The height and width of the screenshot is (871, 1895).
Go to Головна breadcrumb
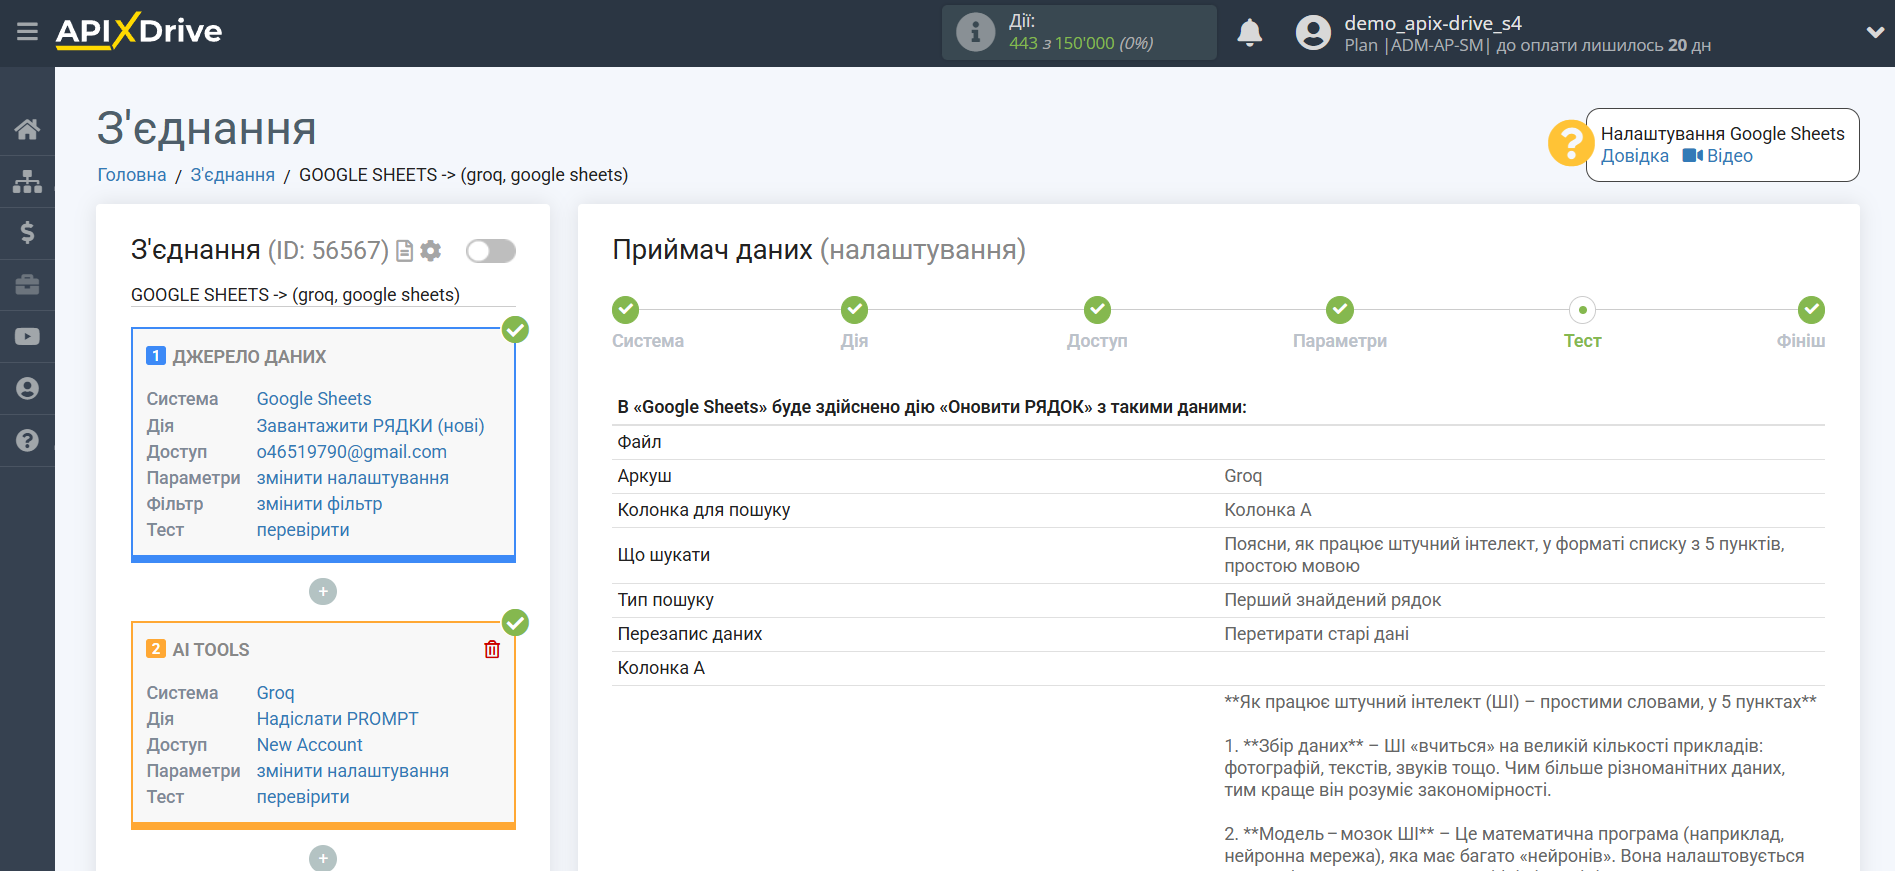click(x=132, y=175)
